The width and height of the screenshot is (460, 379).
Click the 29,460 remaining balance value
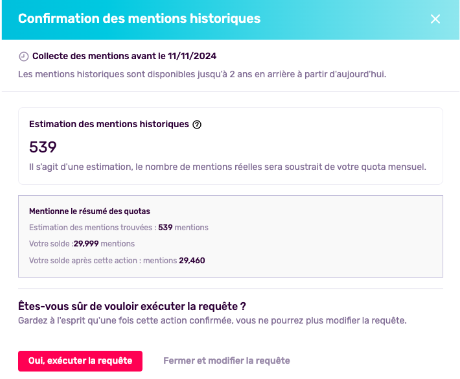(x=192, y=260)
